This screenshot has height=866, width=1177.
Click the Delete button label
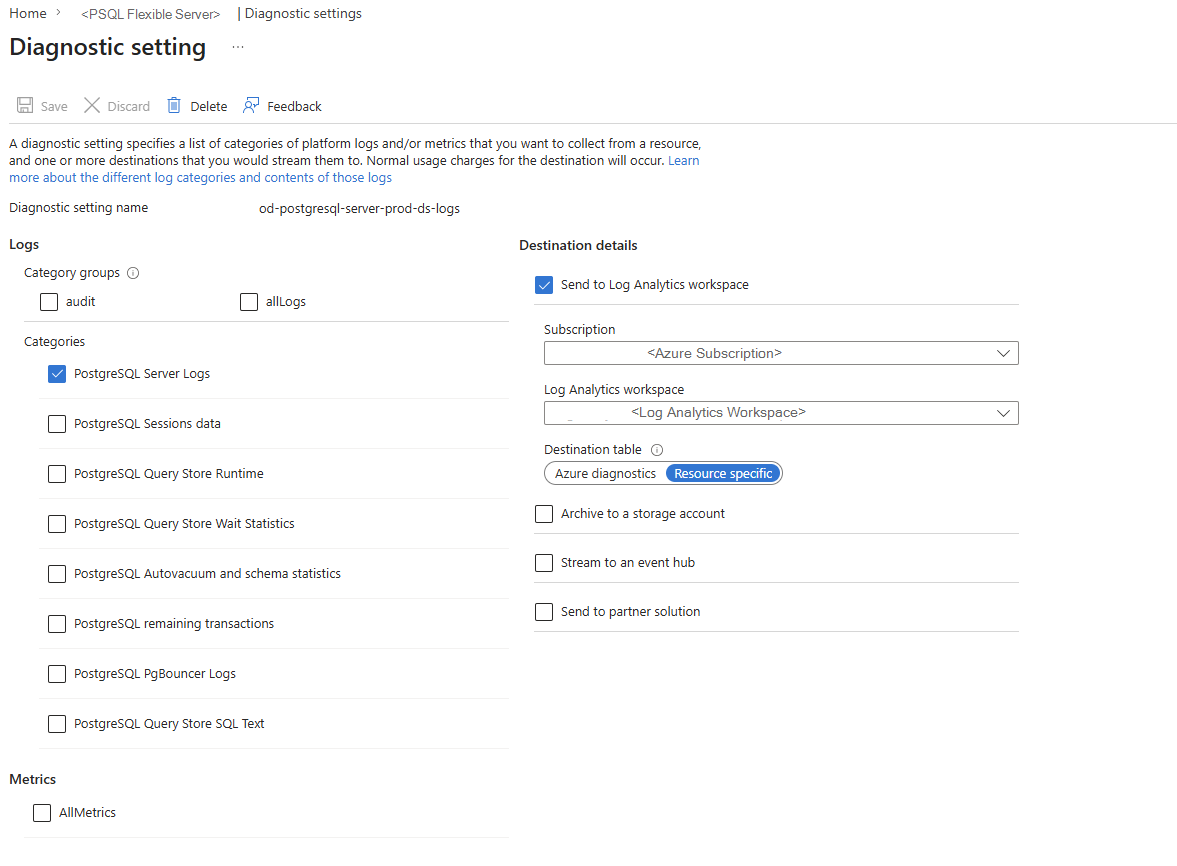tap(209, 107)
